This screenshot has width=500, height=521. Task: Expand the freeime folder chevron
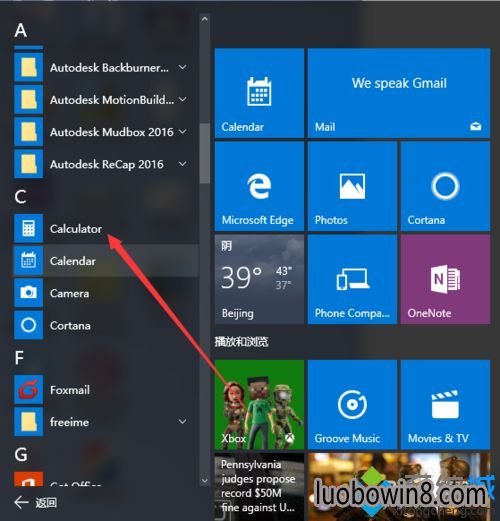(x=182, y=422)
